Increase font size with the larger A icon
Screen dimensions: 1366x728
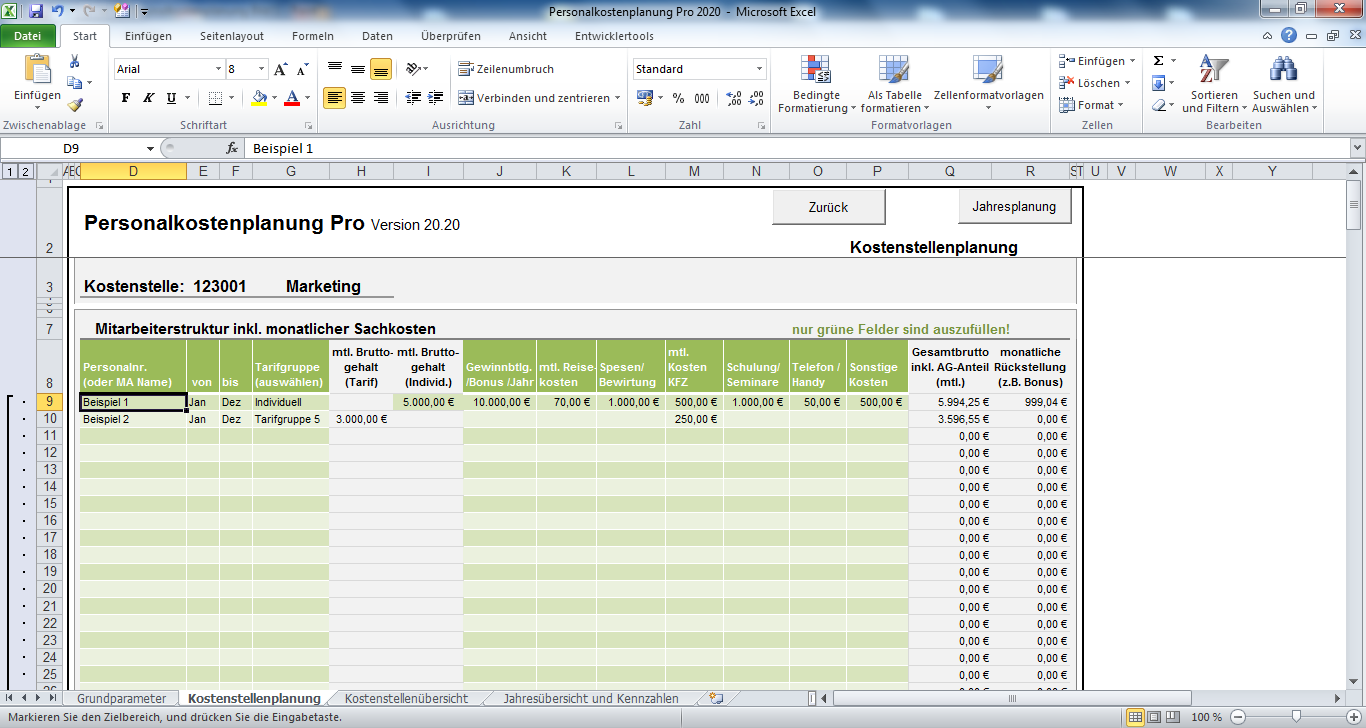point(281,70)
